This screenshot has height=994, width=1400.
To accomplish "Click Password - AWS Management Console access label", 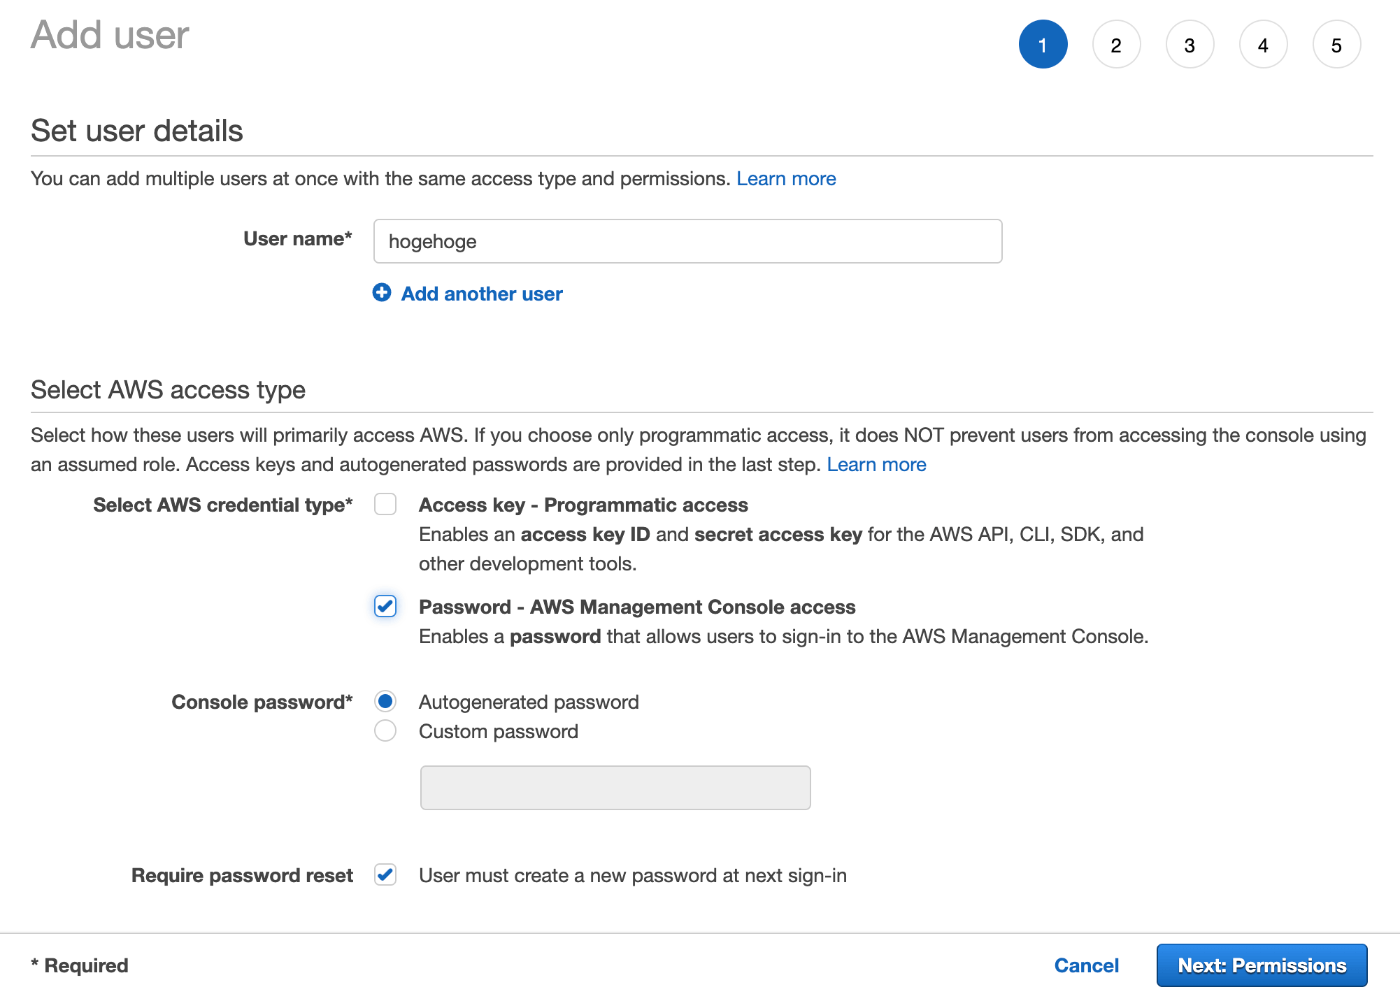I will tap(637, 607).
